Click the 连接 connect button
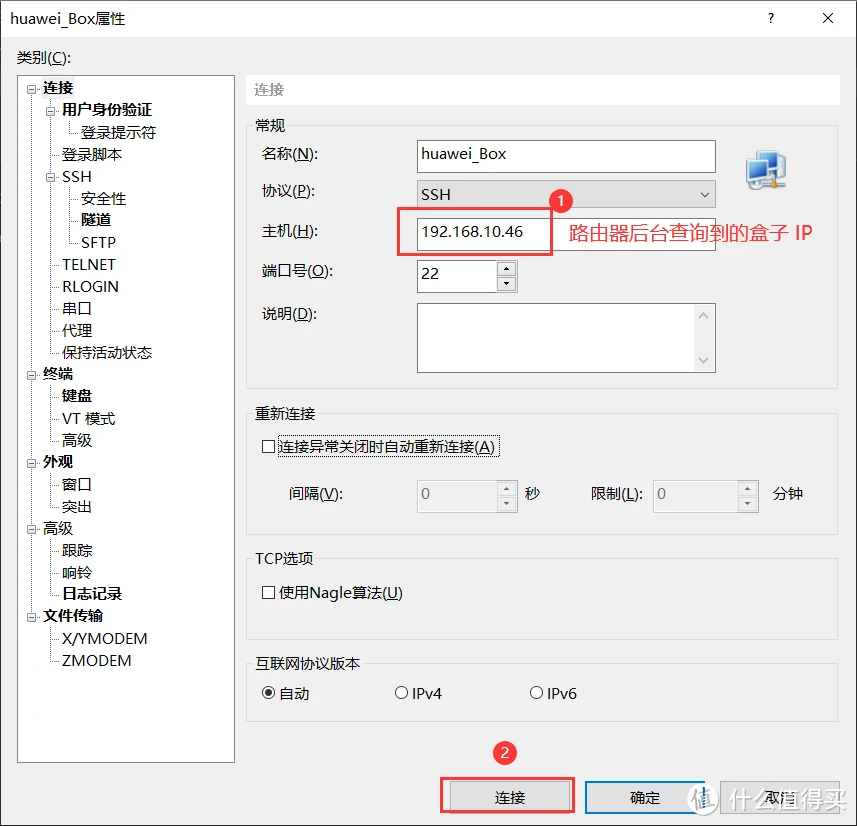857x826 pixels. [509, 798]
